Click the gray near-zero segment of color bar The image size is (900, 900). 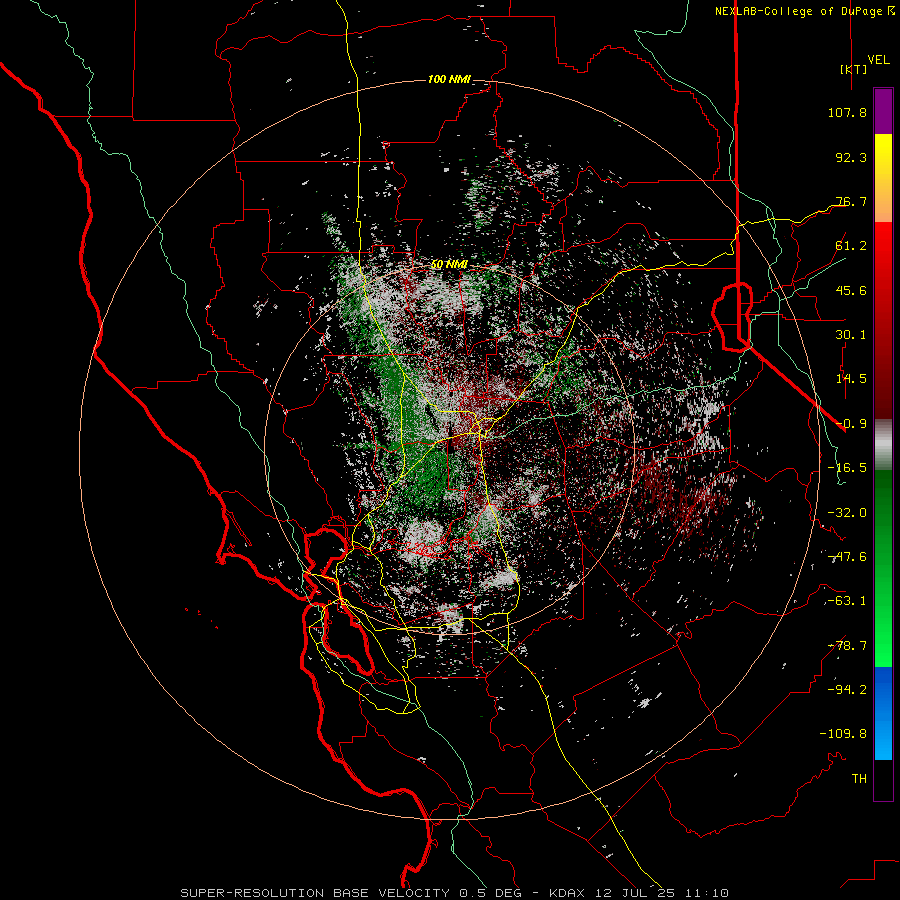[x=883, y=444]
